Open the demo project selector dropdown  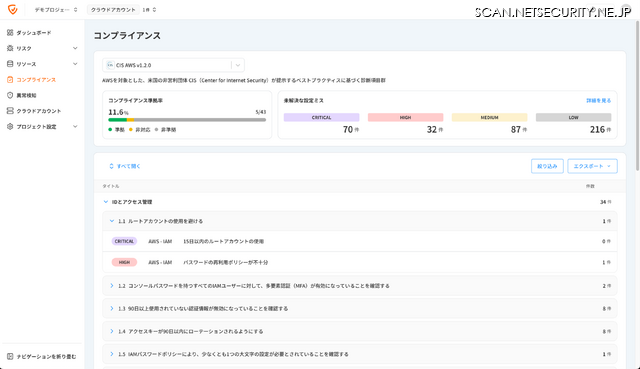[56, 10]
